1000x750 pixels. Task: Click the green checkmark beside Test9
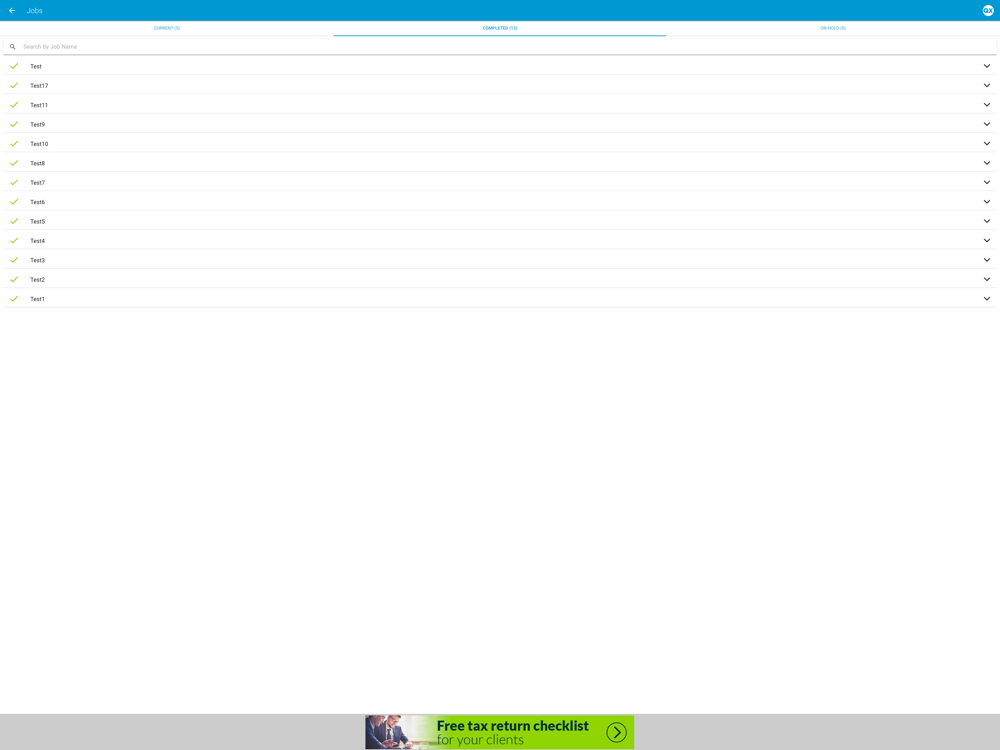[x=14, y=124]
